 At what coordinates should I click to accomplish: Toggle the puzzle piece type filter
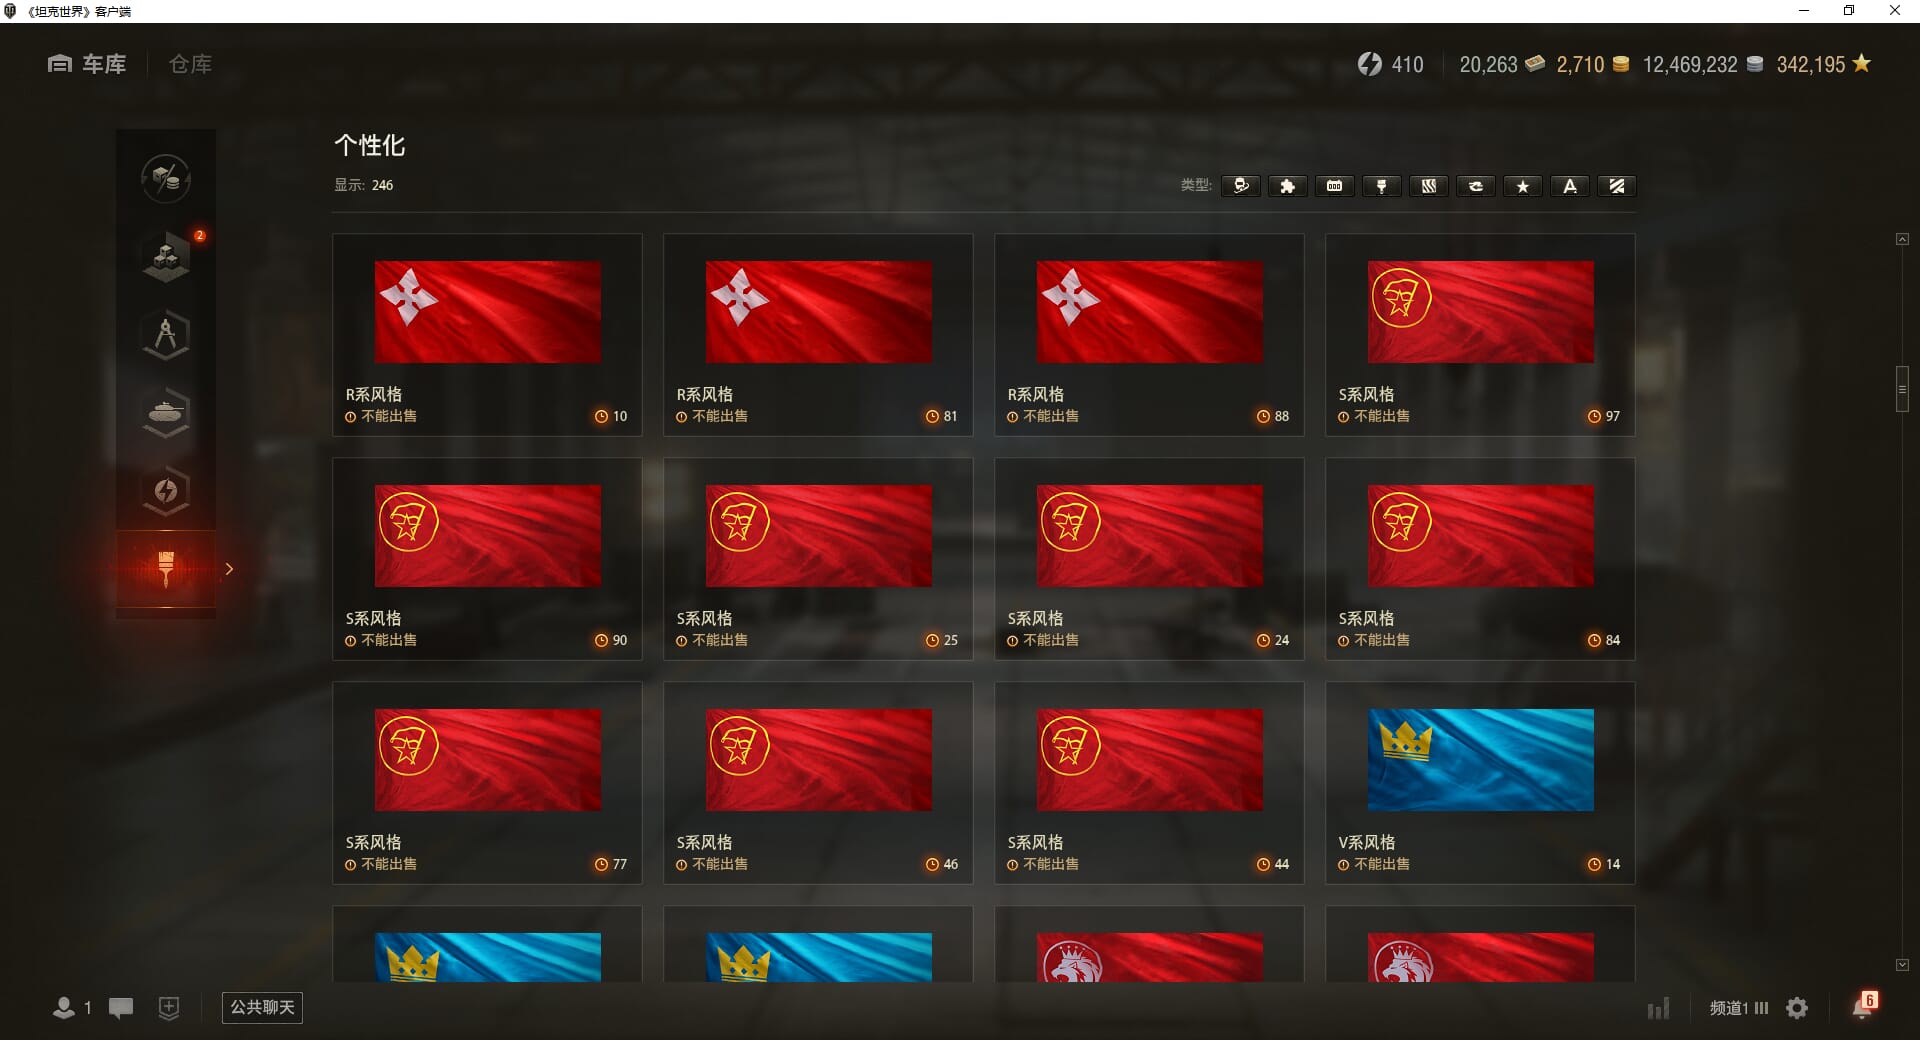point(1288,186)
